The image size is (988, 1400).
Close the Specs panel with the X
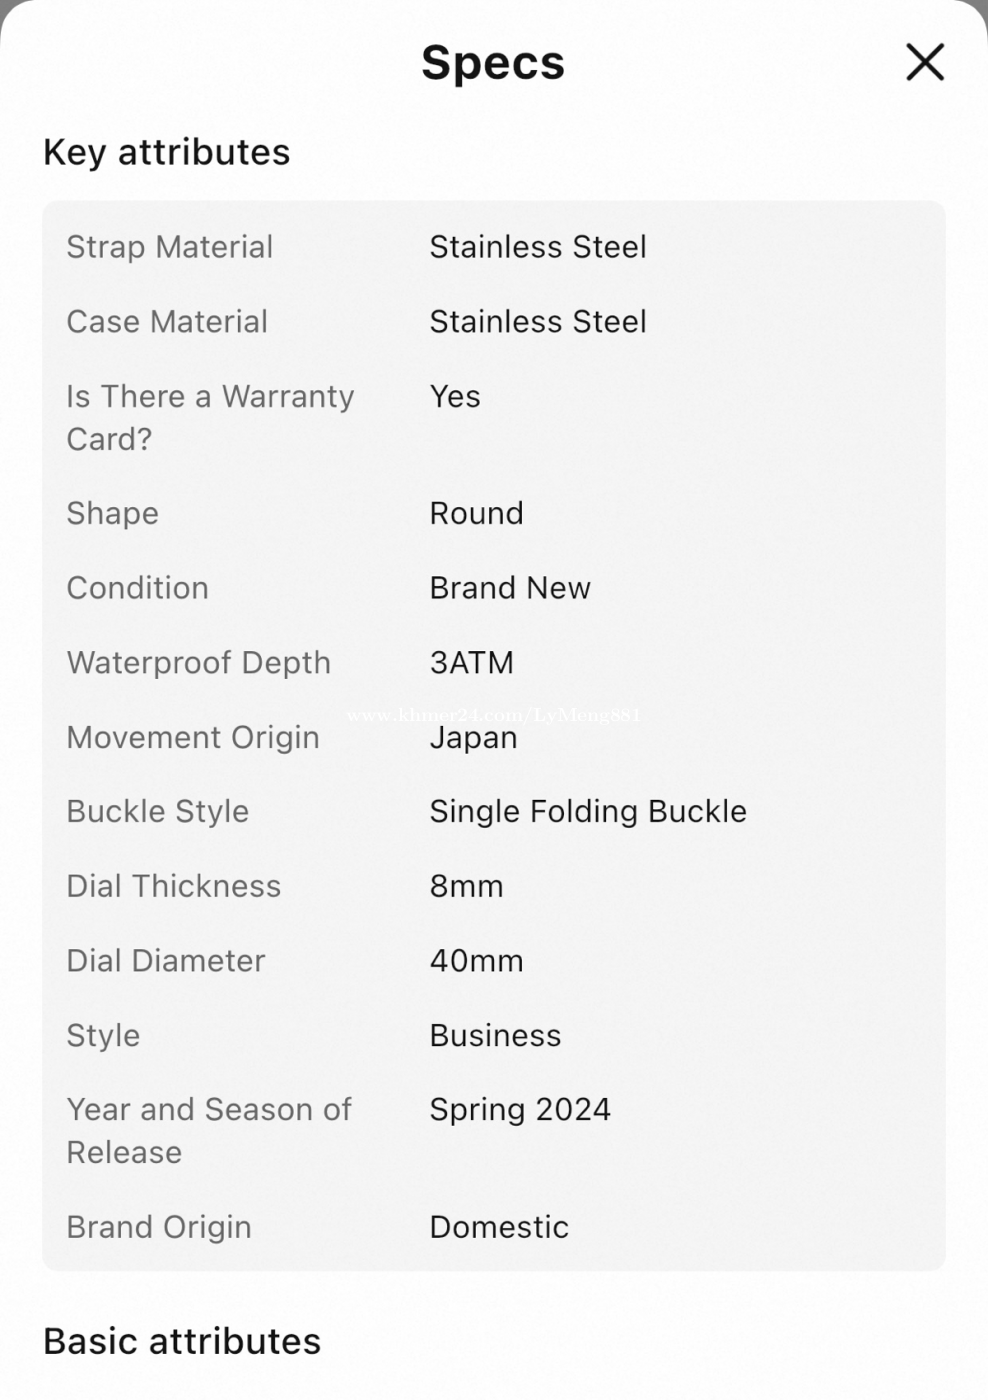(924, 62)
